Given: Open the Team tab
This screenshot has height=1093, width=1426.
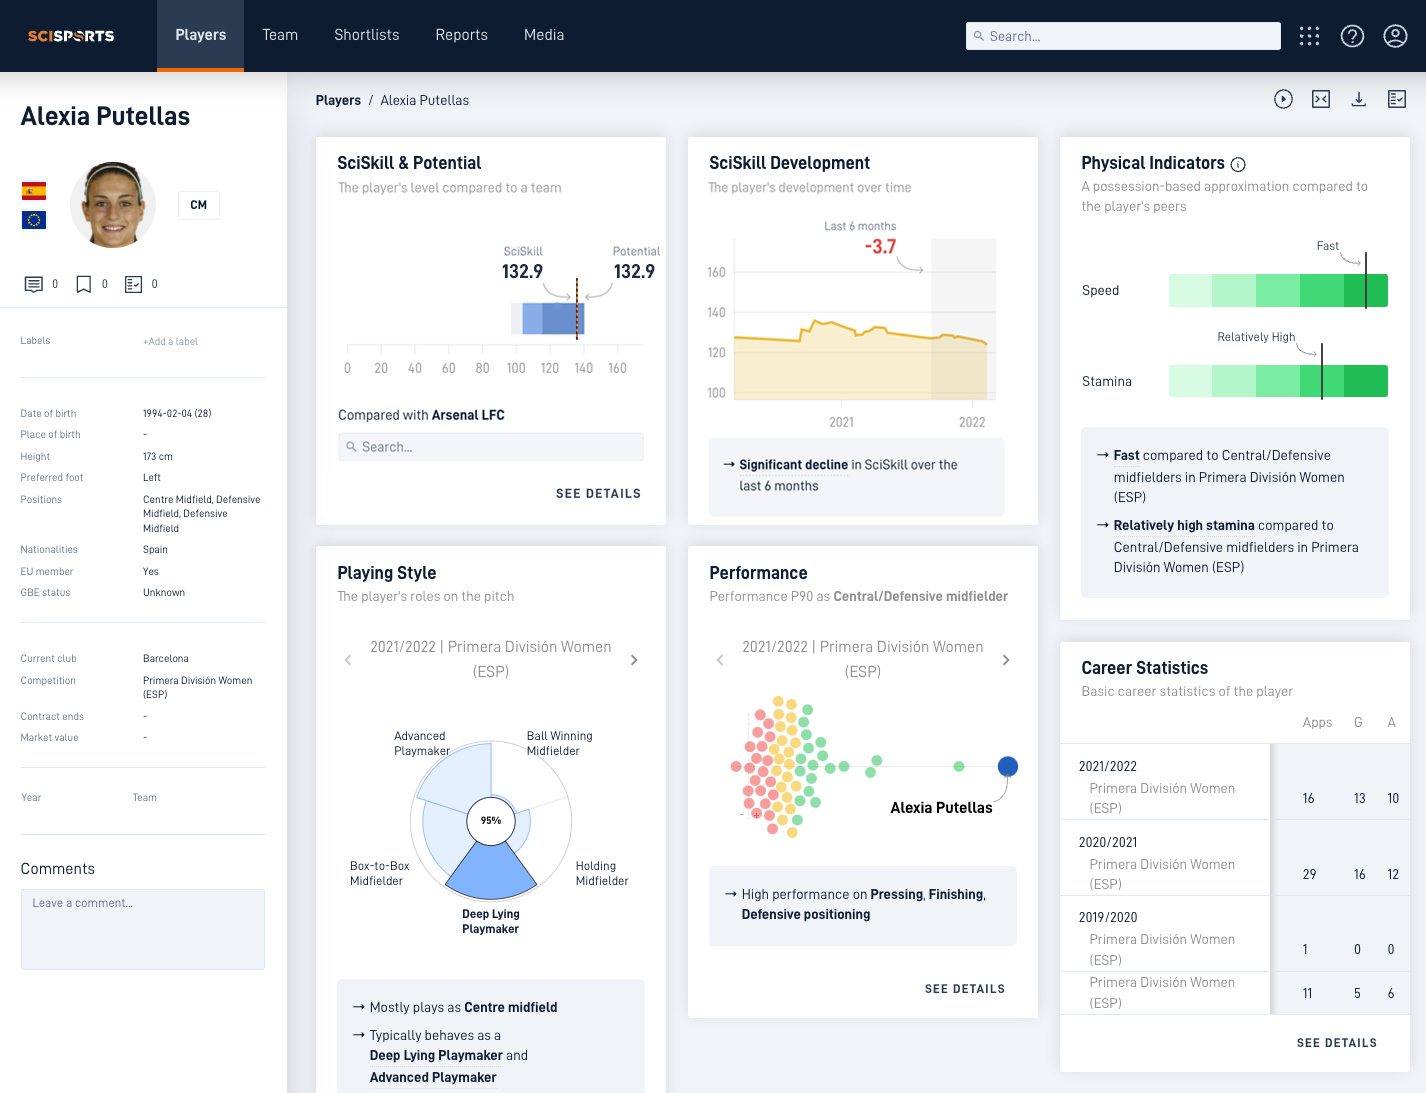Looking at the screenshot, I should [x=280, y=35].
